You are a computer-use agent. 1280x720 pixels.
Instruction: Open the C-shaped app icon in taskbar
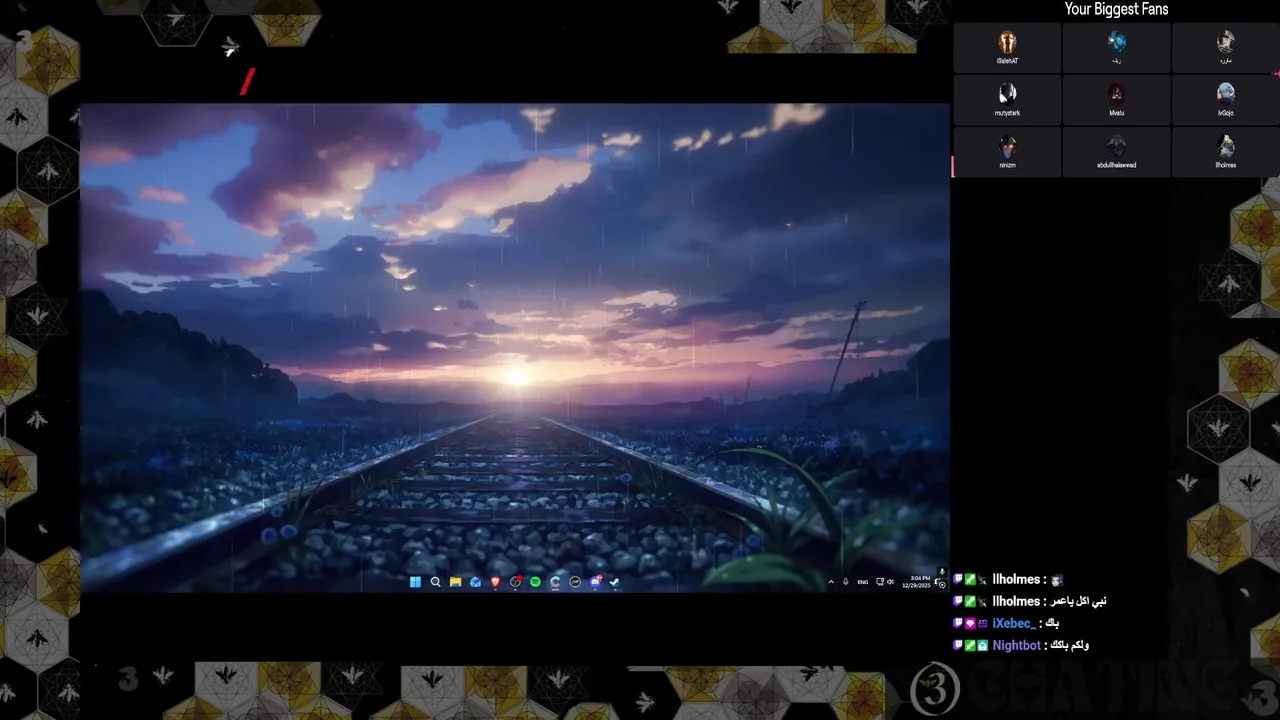tap(555, 582)
